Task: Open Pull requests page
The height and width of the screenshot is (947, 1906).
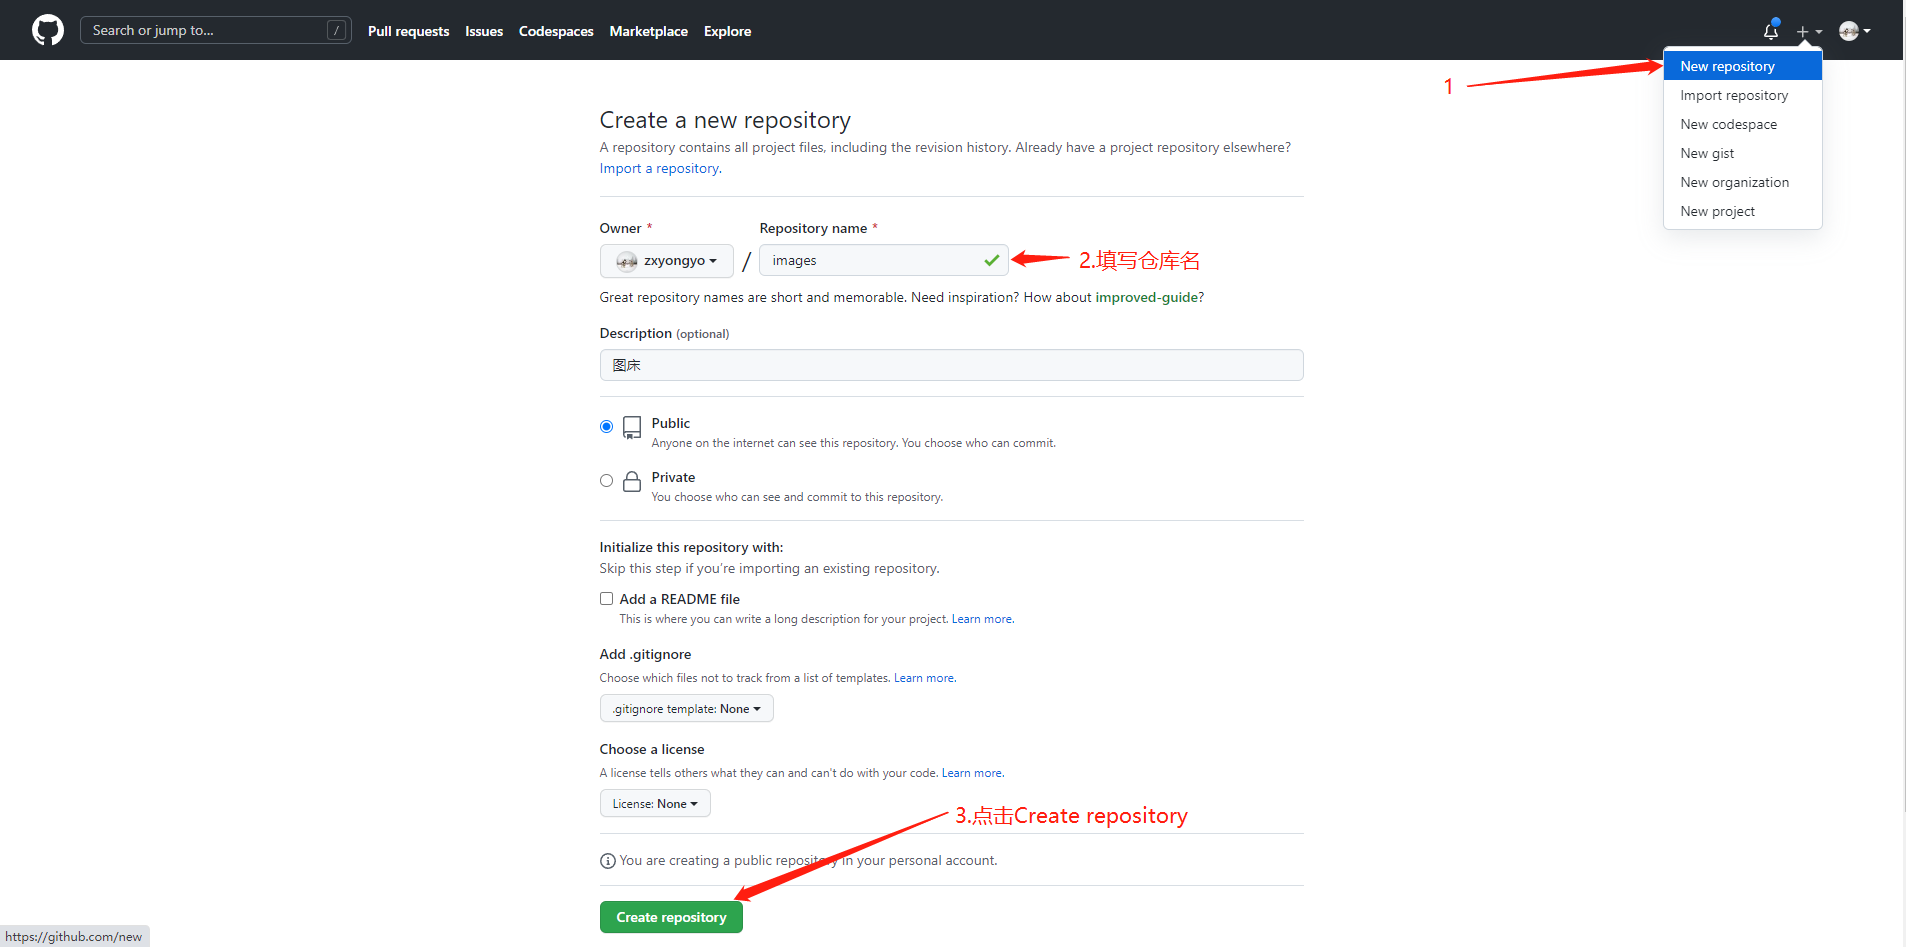Action: pos(408,31)
